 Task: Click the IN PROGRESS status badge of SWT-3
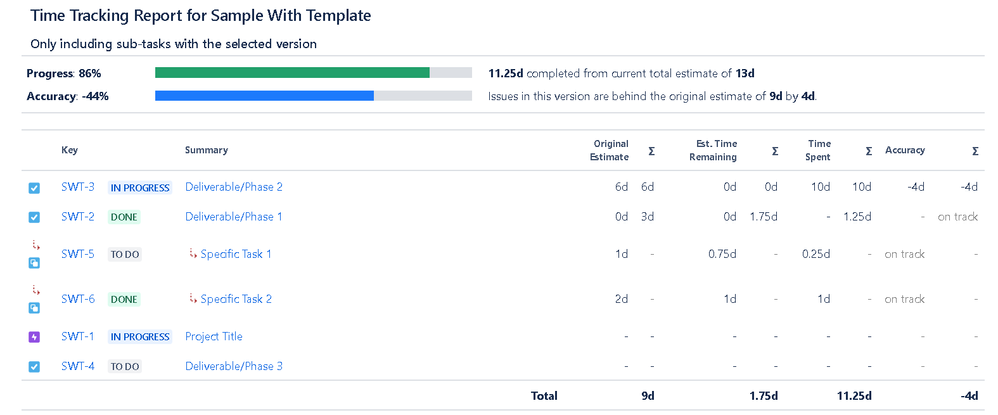140,188
